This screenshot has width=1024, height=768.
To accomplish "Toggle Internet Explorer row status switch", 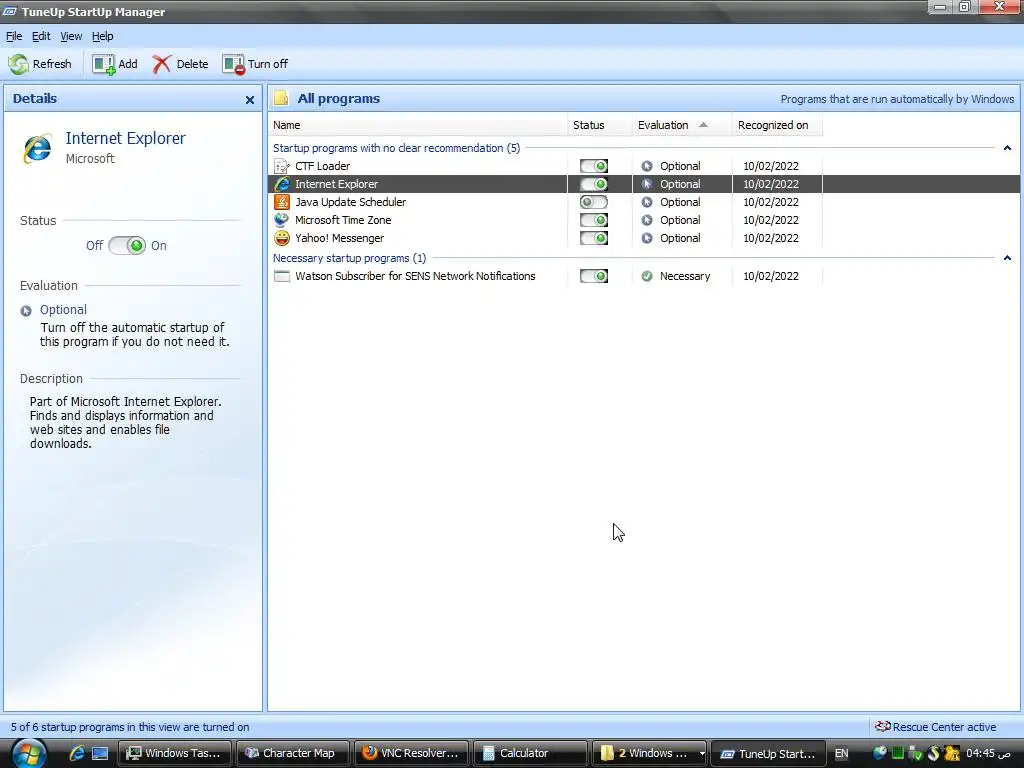I will point(594,184).
